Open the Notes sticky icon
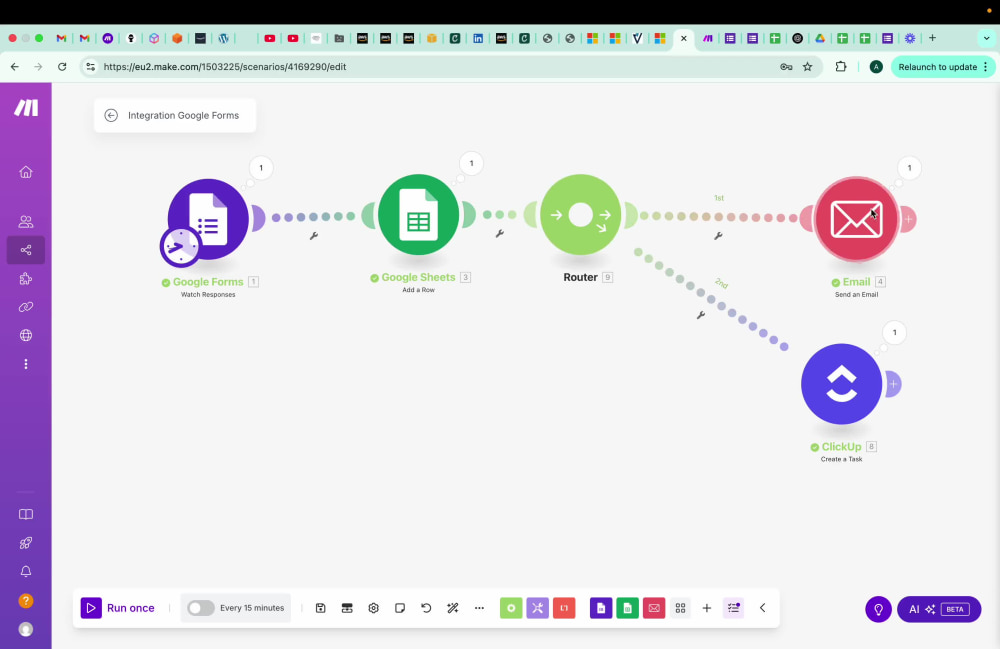Image resolution: width=1000 pixels, height=649 pixels. (x=400, y=608)
